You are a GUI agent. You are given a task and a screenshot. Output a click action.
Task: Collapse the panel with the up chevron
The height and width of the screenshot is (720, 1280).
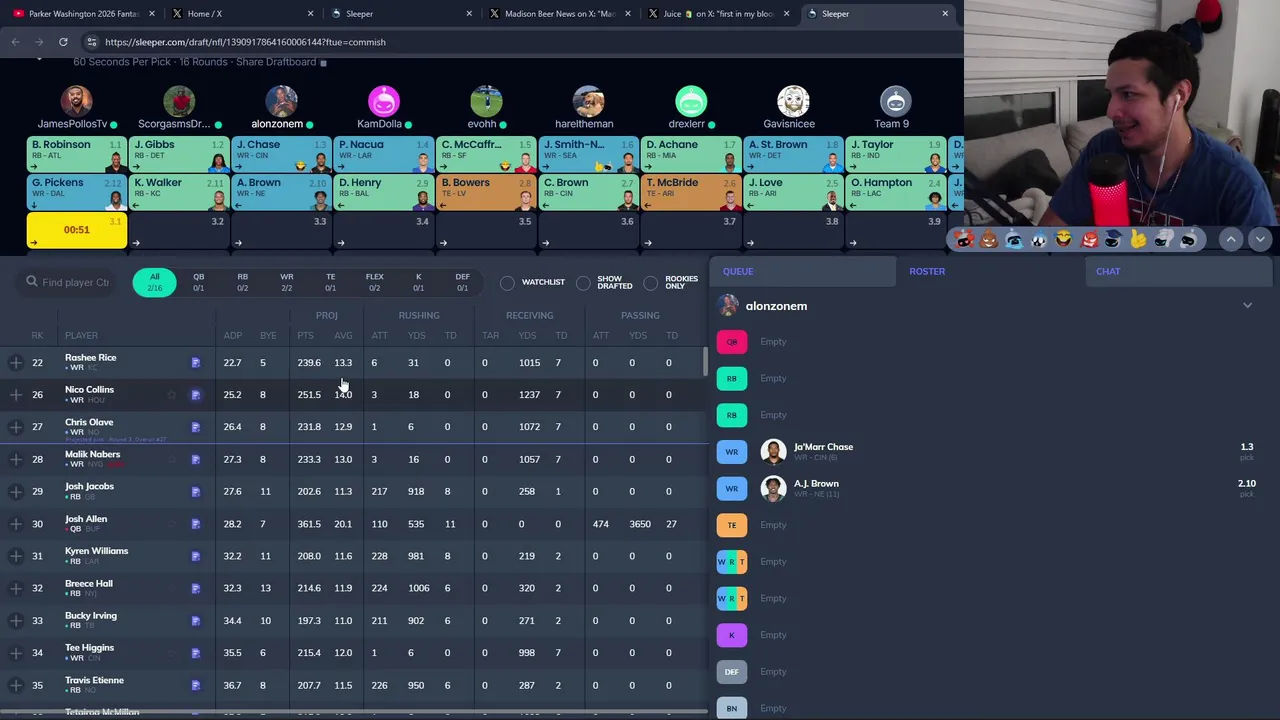click(x=1231, y=239)
